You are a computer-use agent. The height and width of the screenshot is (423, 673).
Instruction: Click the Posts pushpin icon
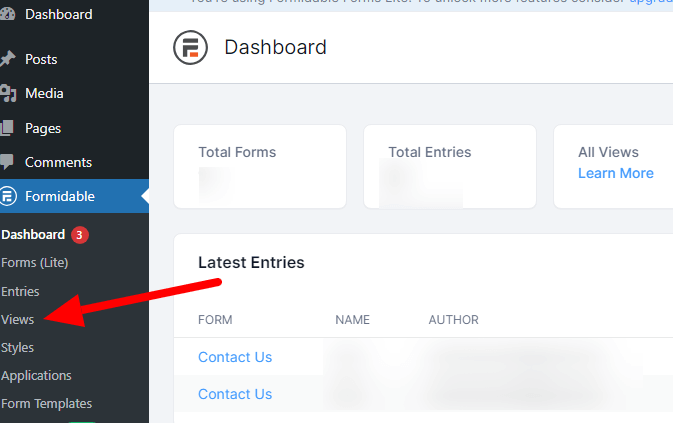pos(7,59)
